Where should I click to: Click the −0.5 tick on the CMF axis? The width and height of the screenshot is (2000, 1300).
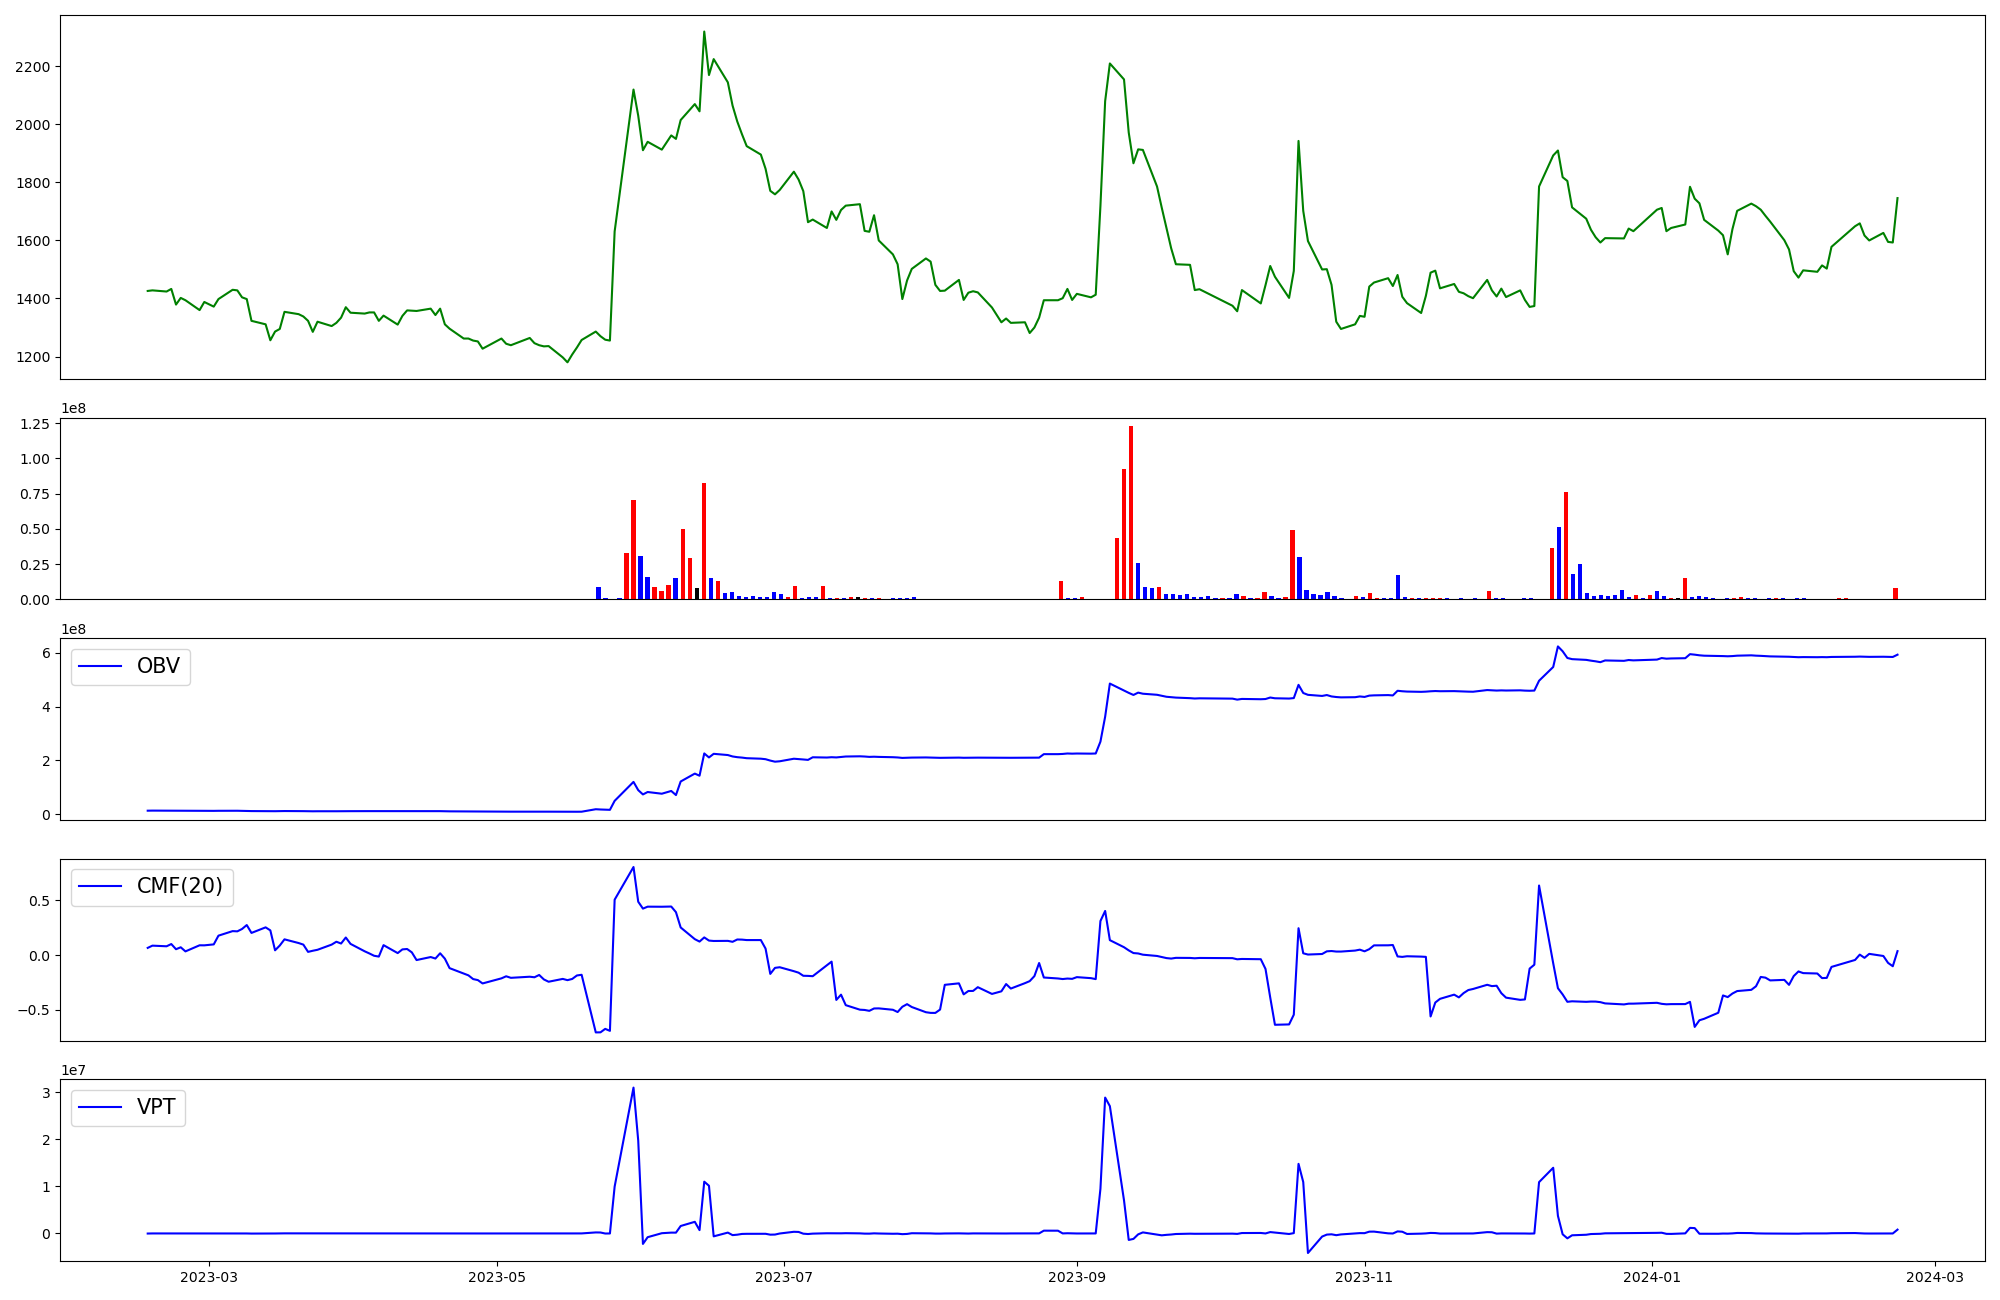pos(33,1010)
